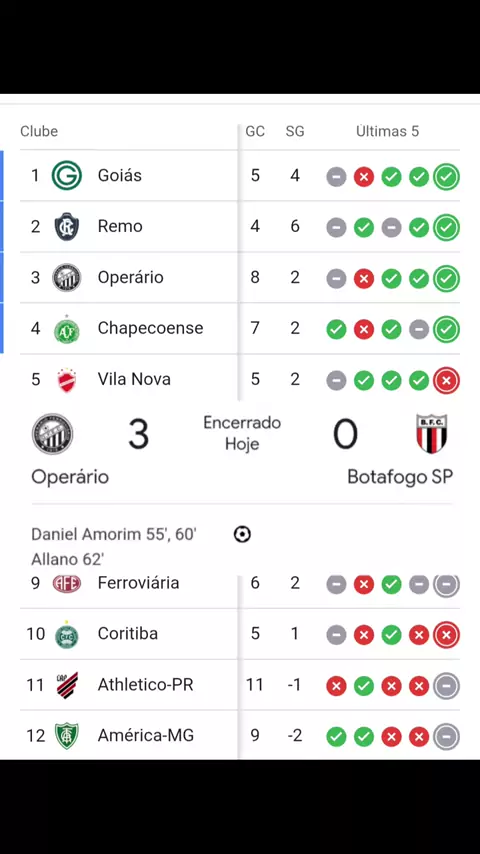Click the América-MG club crest icon

pyautogui.click(x=66, y=736)
